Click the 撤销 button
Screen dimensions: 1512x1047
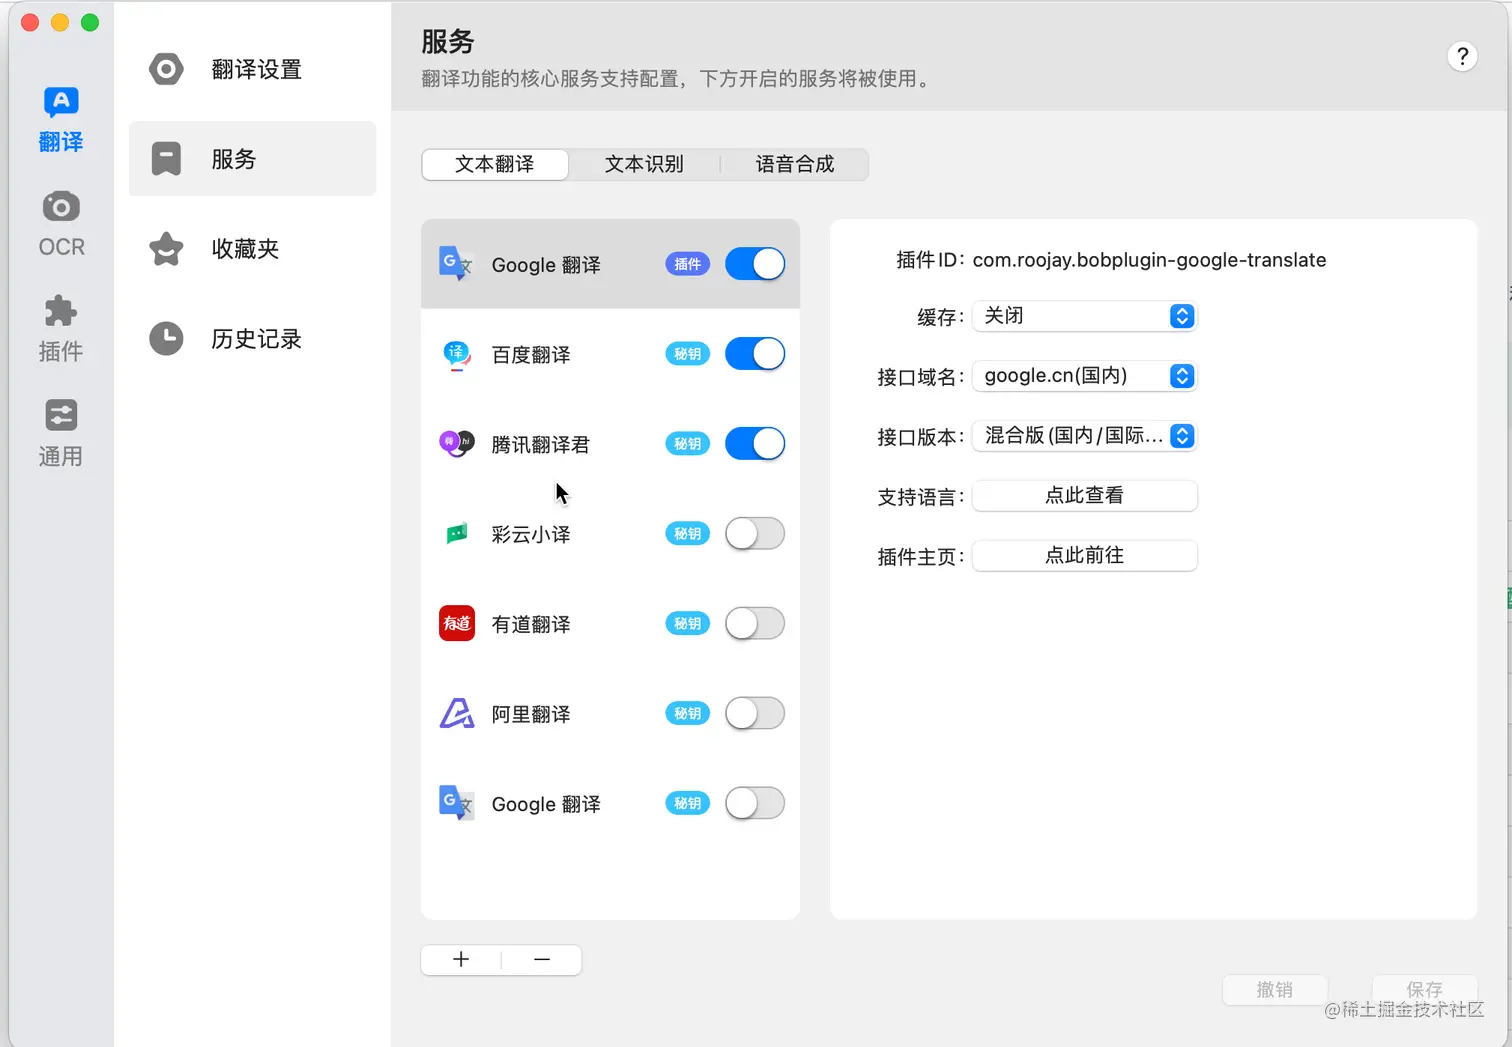tap(1275, 990)
